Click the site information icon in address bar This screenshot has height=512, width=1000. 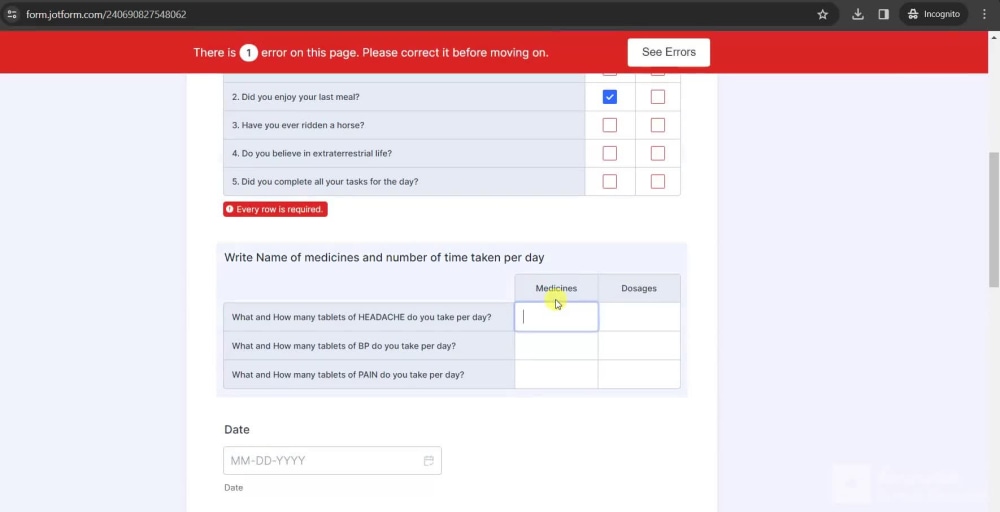point(11,14)
